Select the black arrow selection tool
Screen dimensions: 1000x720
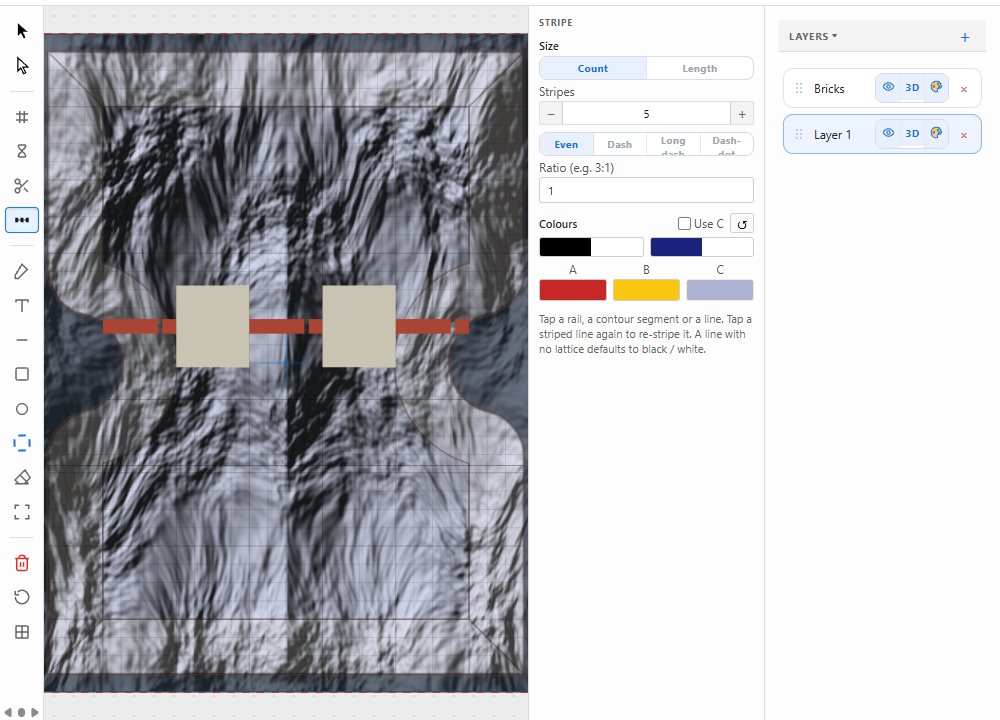pyautogui.click(x=22, y=31)
